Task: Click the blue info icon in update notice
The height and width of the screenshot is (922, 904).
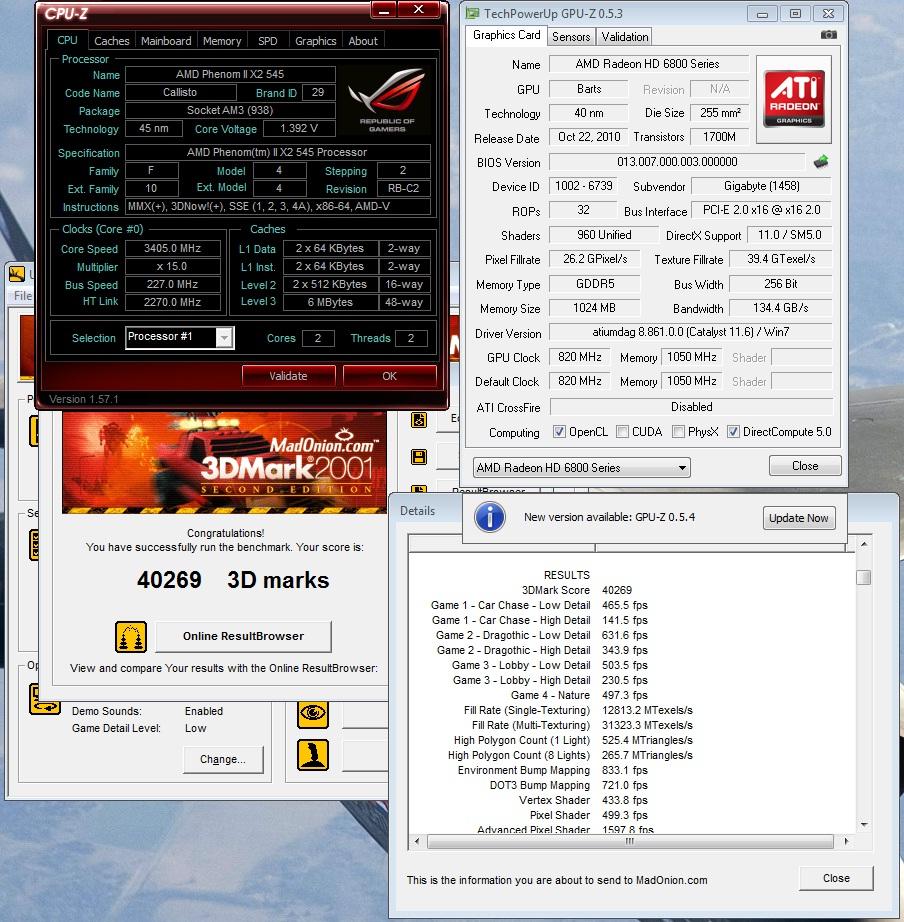Action: [x=489, y=517]
